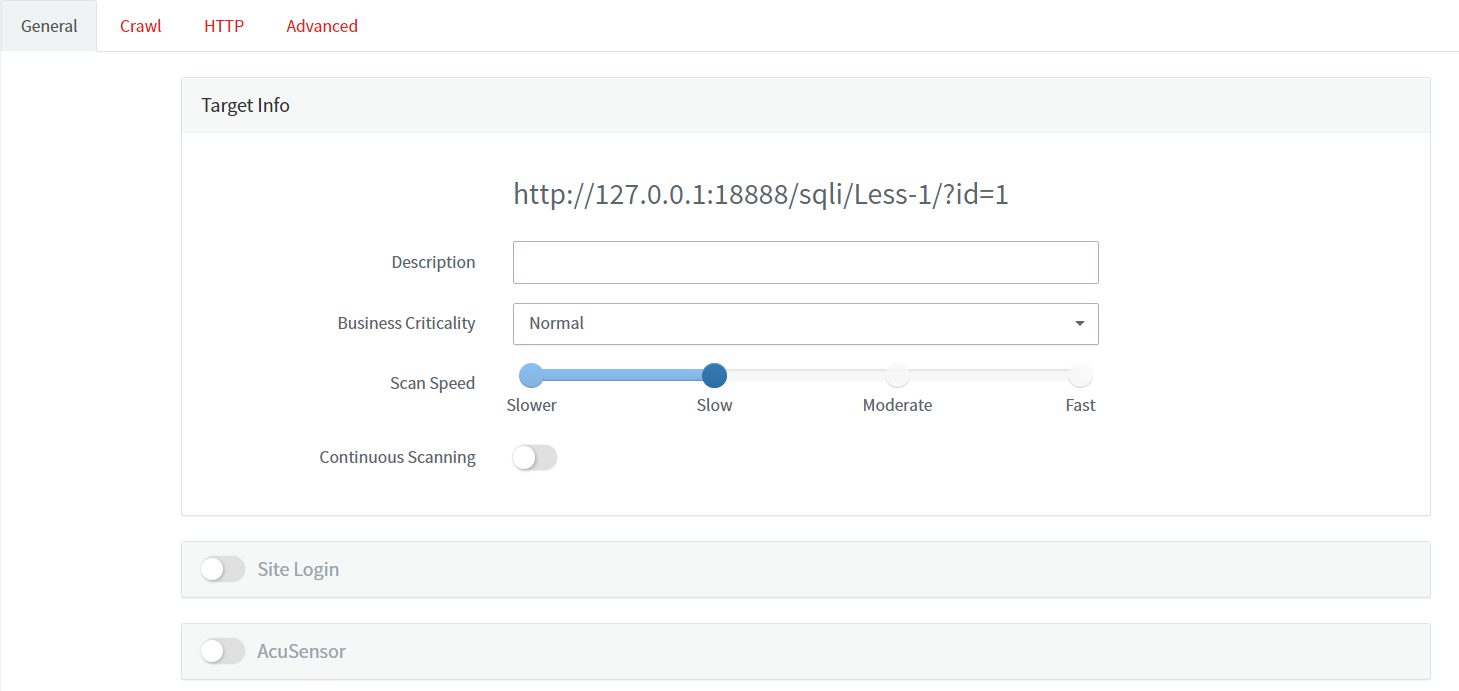
Task: Click the Moderate text label under slider
Action: [897, 405]
